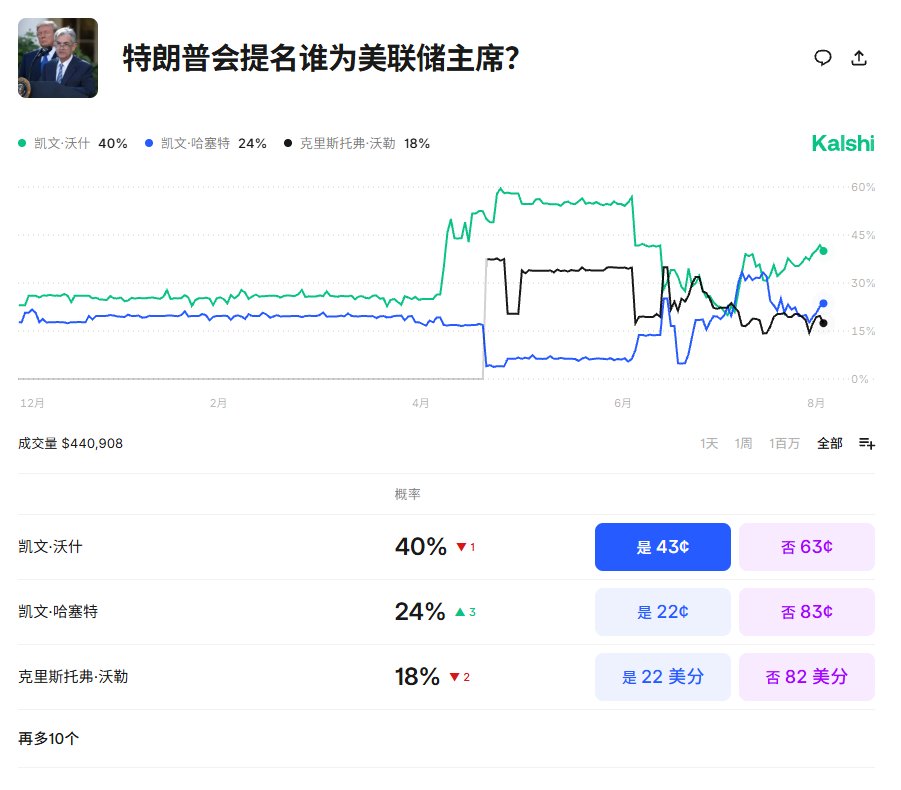
Task: Click 是 22¢ for 凯文·哈塞特
Action: pyautogui.click(x=663, y=611)
